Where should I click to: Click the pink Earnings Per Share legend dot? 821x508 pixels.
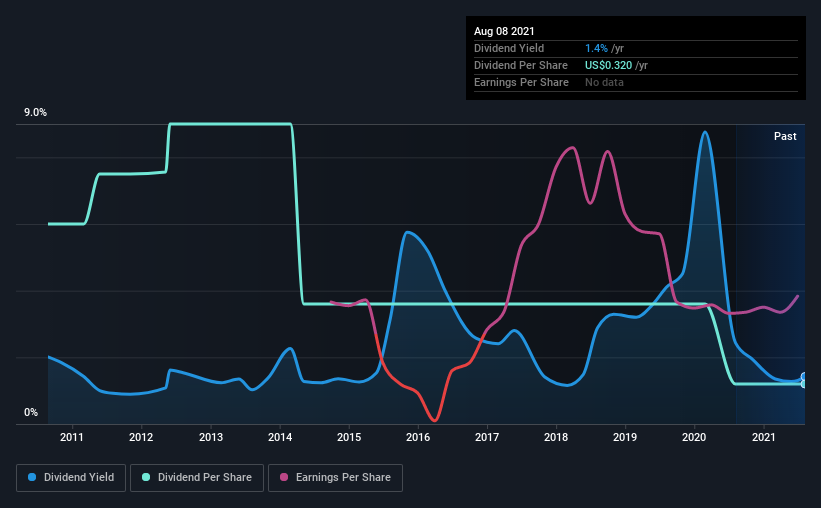[x=284, y=477]
